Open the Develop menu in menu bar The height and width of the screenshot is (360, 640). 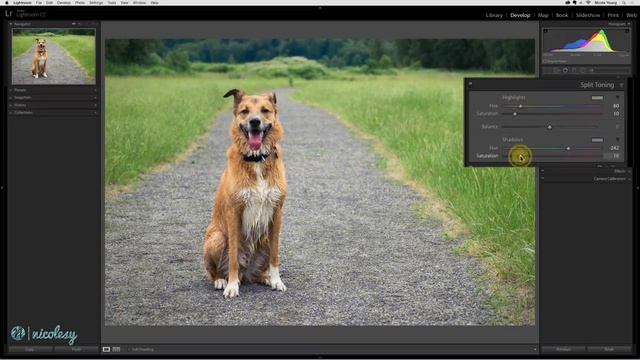click(64, 2)
